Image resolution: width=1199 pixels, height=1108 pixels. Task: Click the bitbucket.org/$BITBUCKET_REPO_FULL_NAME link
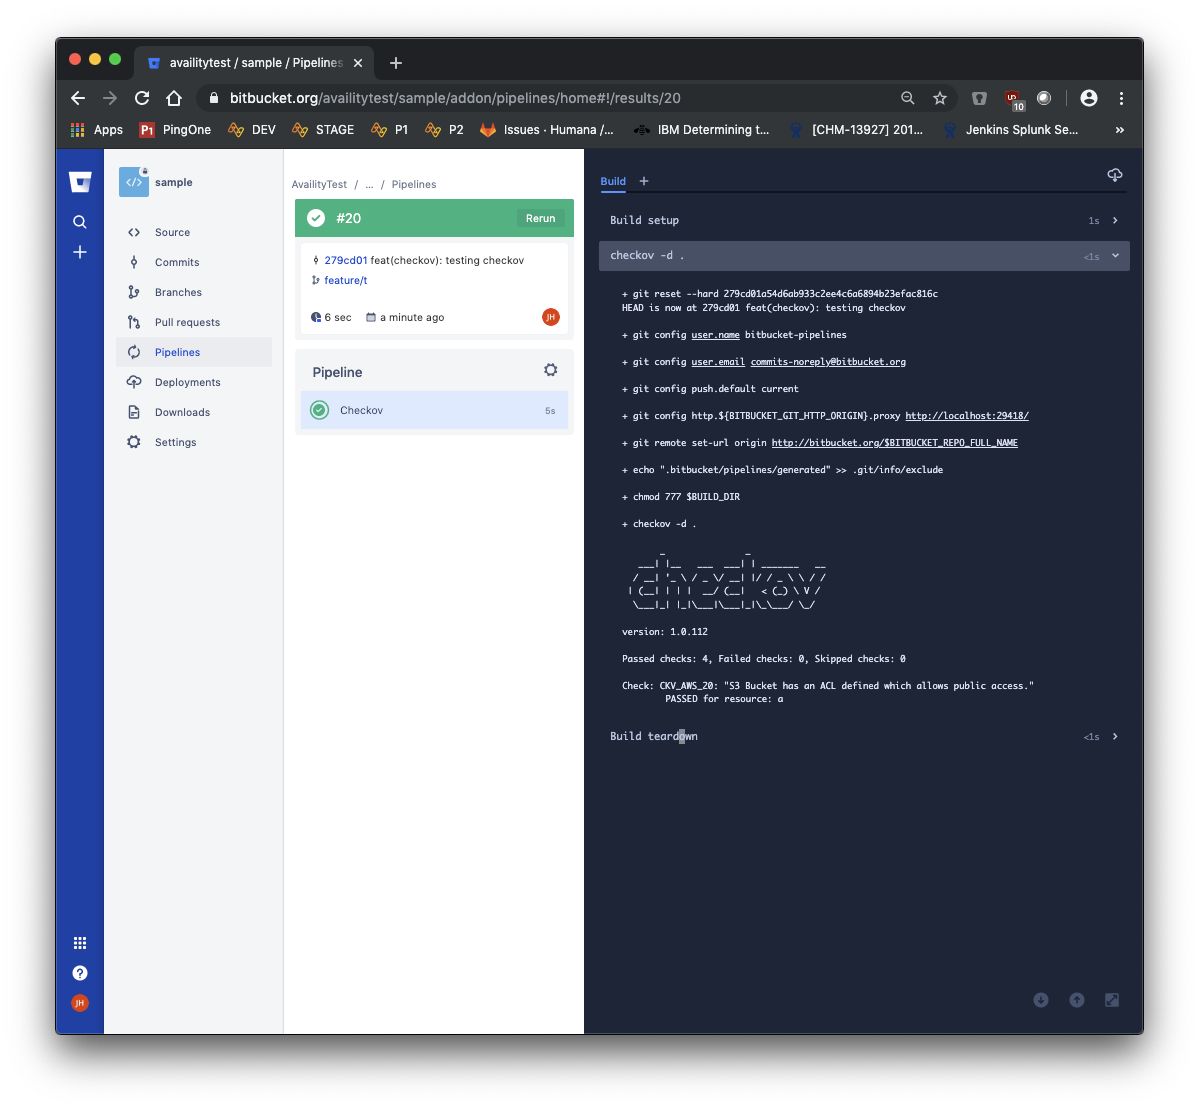click(x=895, y=443)
